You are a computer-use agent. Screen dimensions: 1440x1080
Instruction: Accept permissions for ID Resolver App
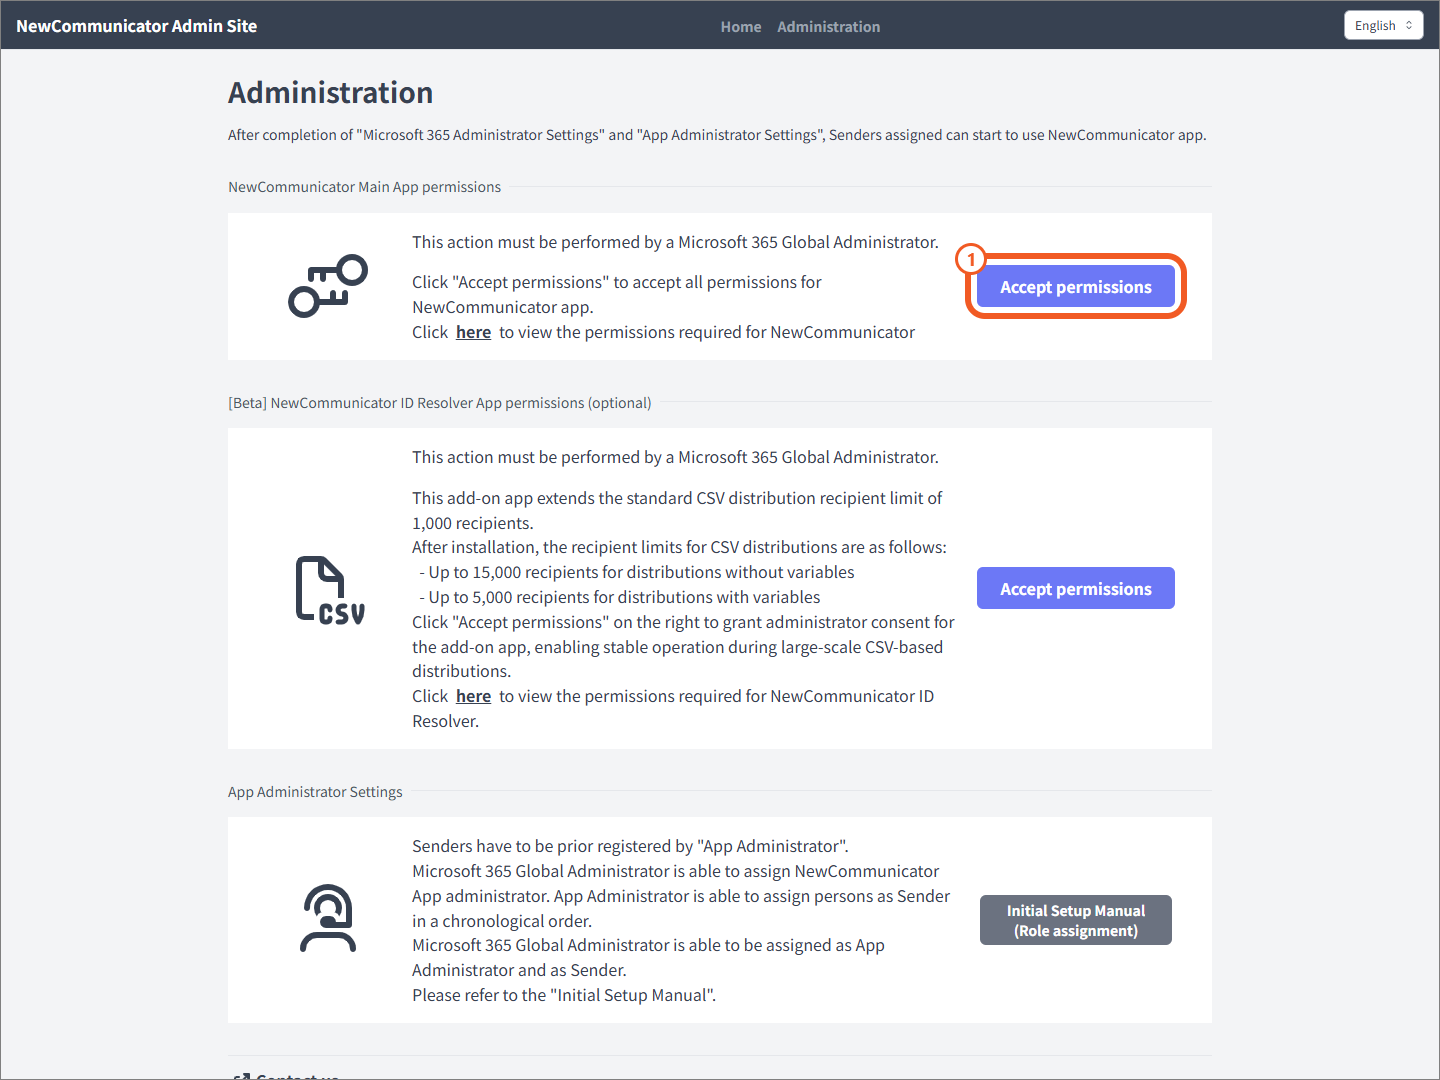[1076, 589]
